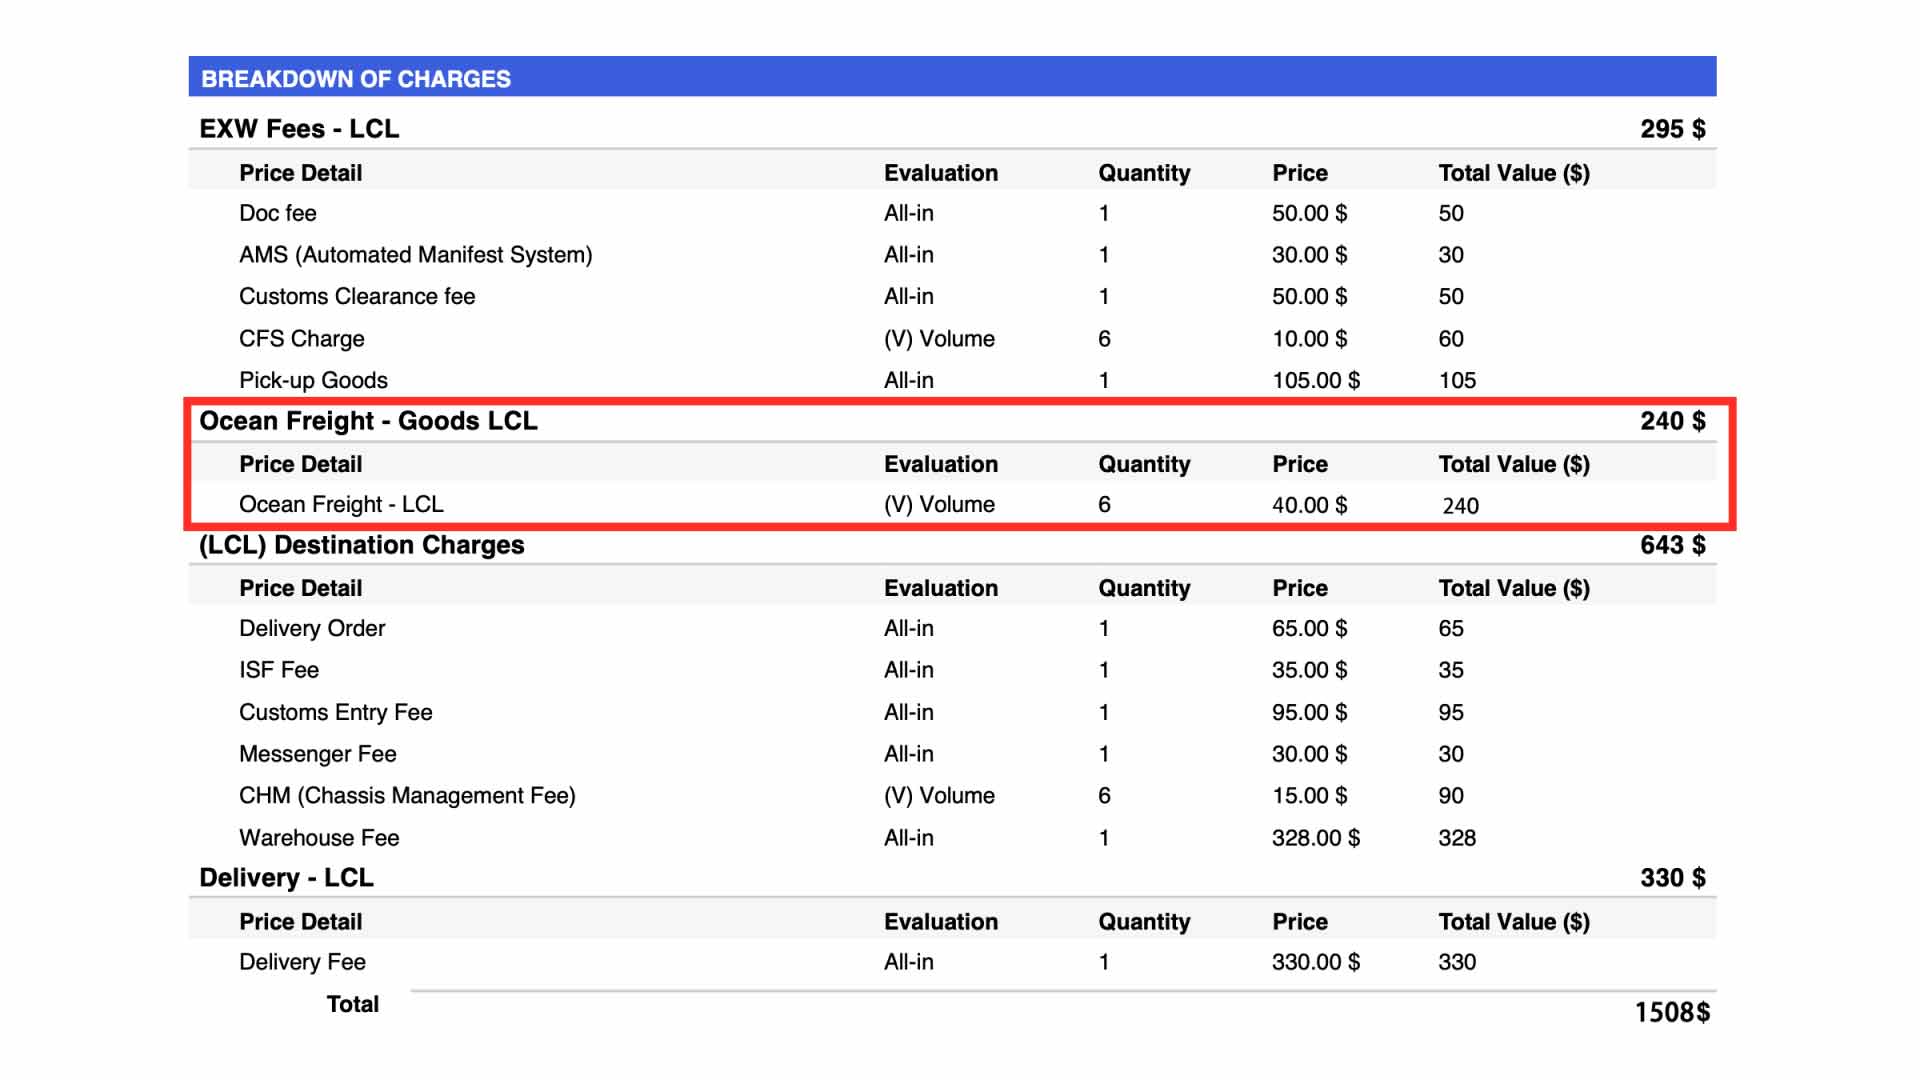Select CHM (Chassis Management Fee) row
This screenshot has height=1080, width=1920.
(x=407, y=796)
